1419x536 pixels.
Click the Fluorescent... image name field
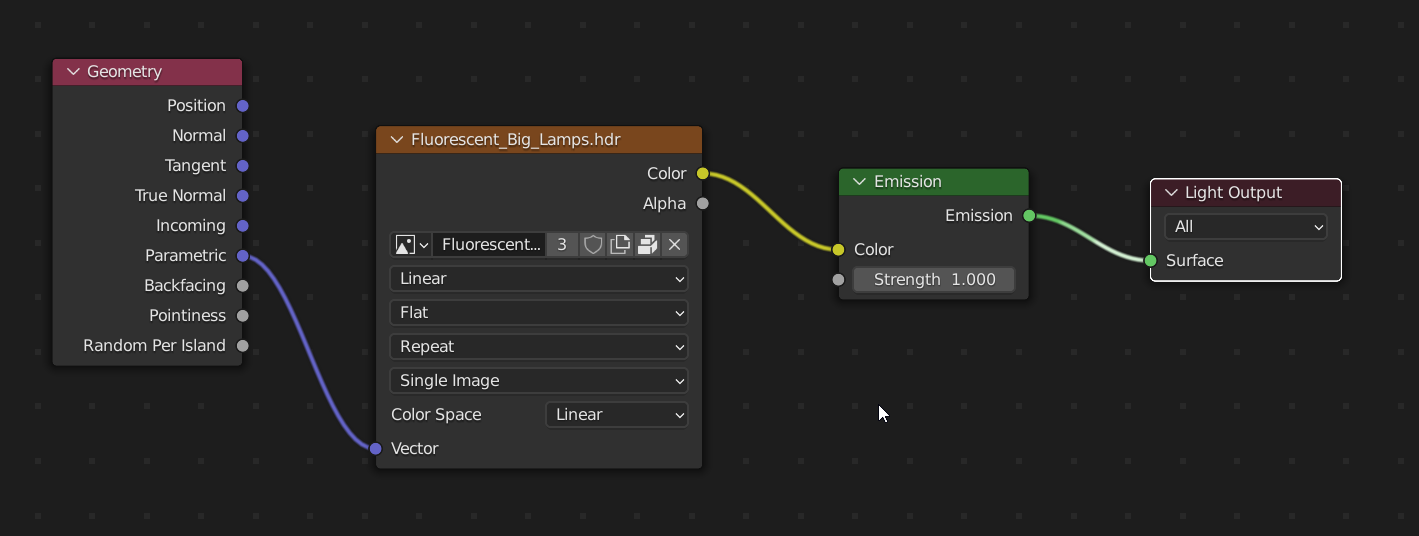489,245
